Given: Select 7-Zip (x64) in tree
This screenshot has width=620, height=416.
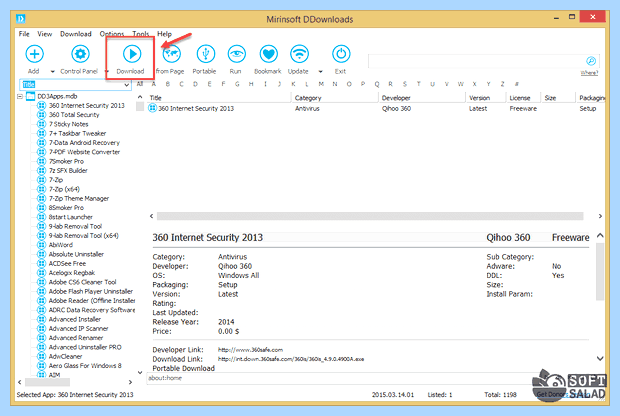Looking at the screenshot, I should 64,189.
